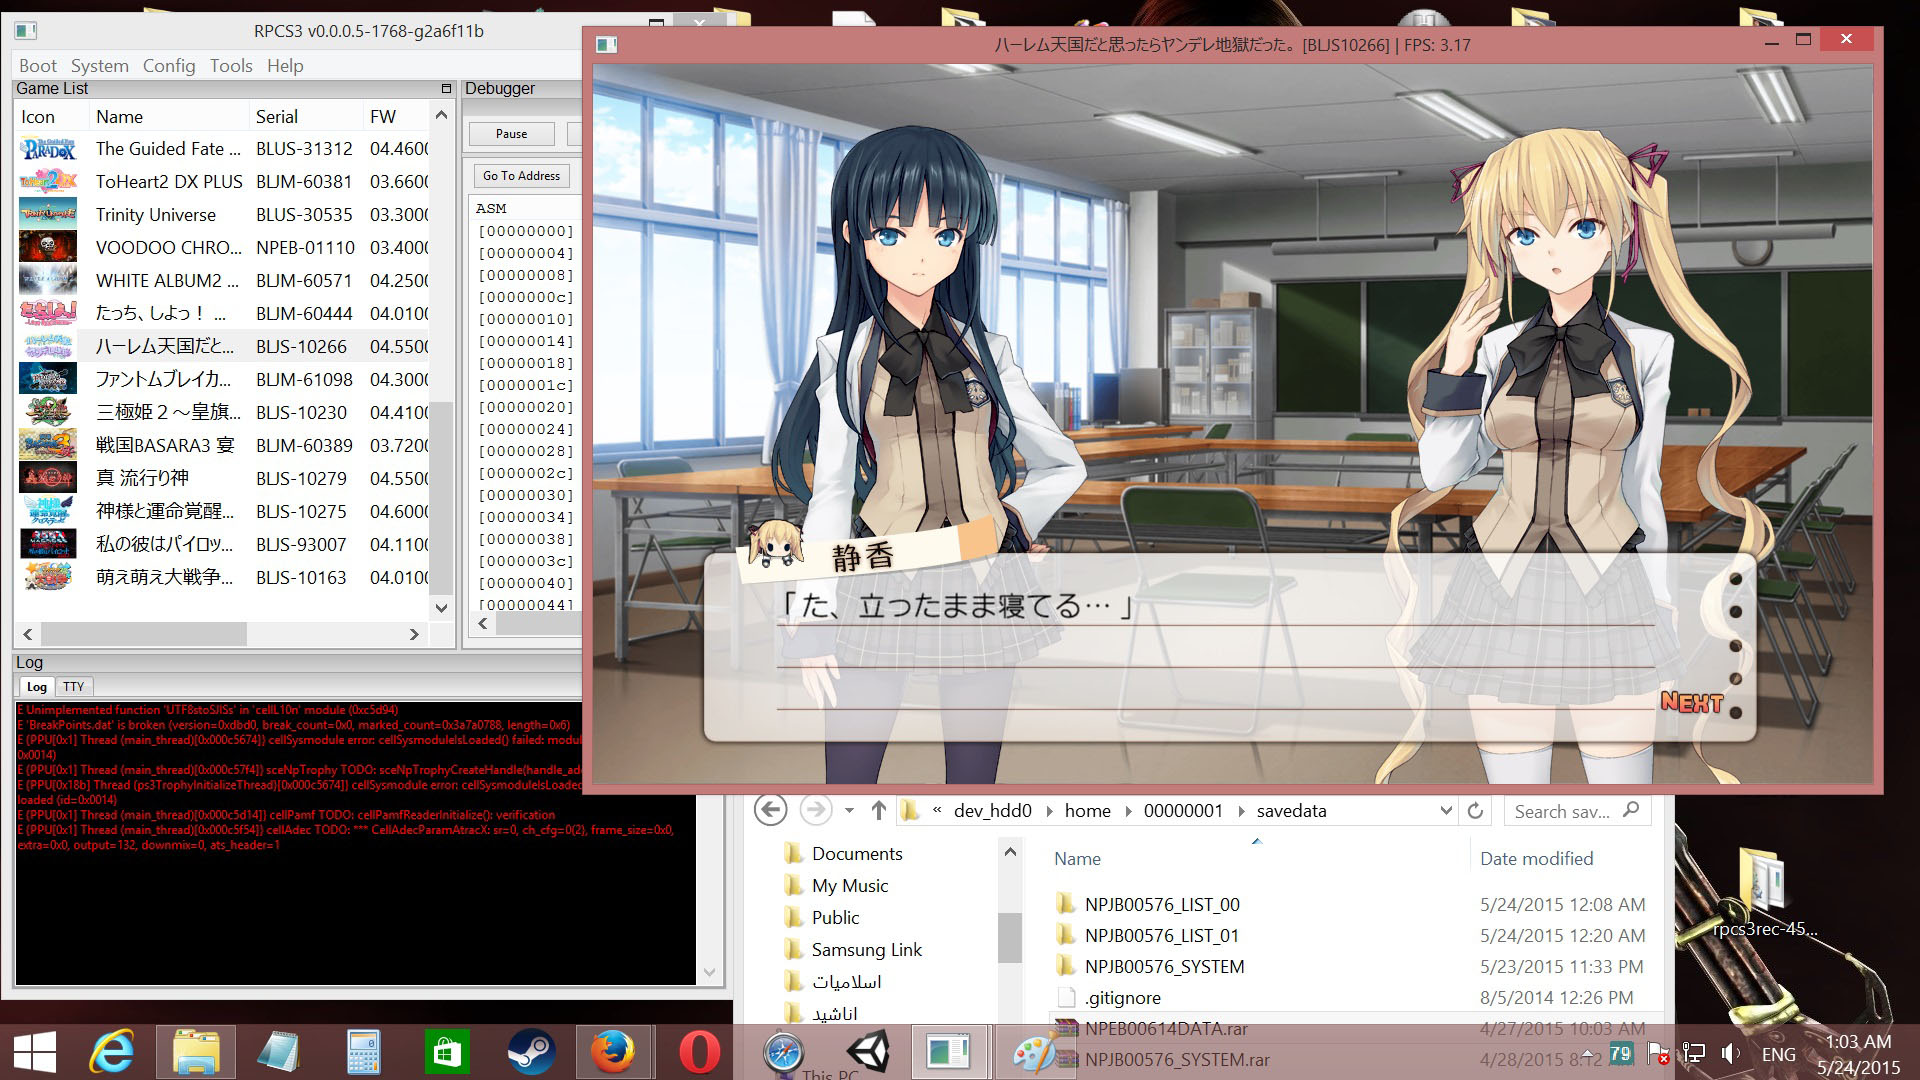Launch Internet Explorer from the taskbar
The height and width of the screenshot is (1080, 1920).
pyautogui.click(x=112, y=1053)
